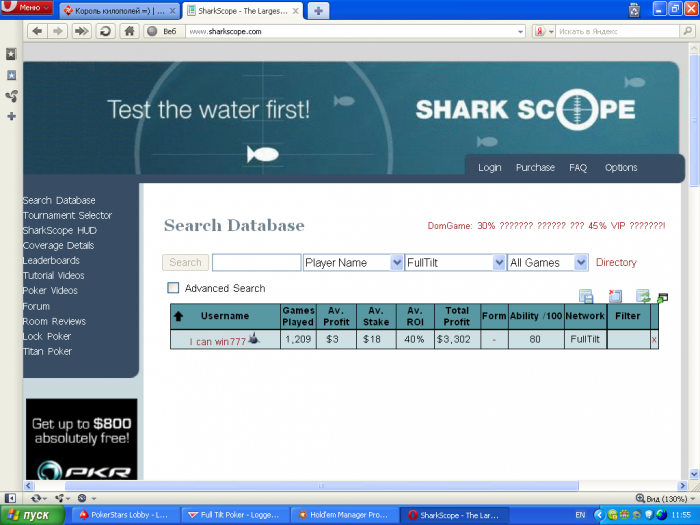The width and height of the screenshot is (700, 525).
Task: Open the zoom Вид (130%) control
Action: [666, 498]
